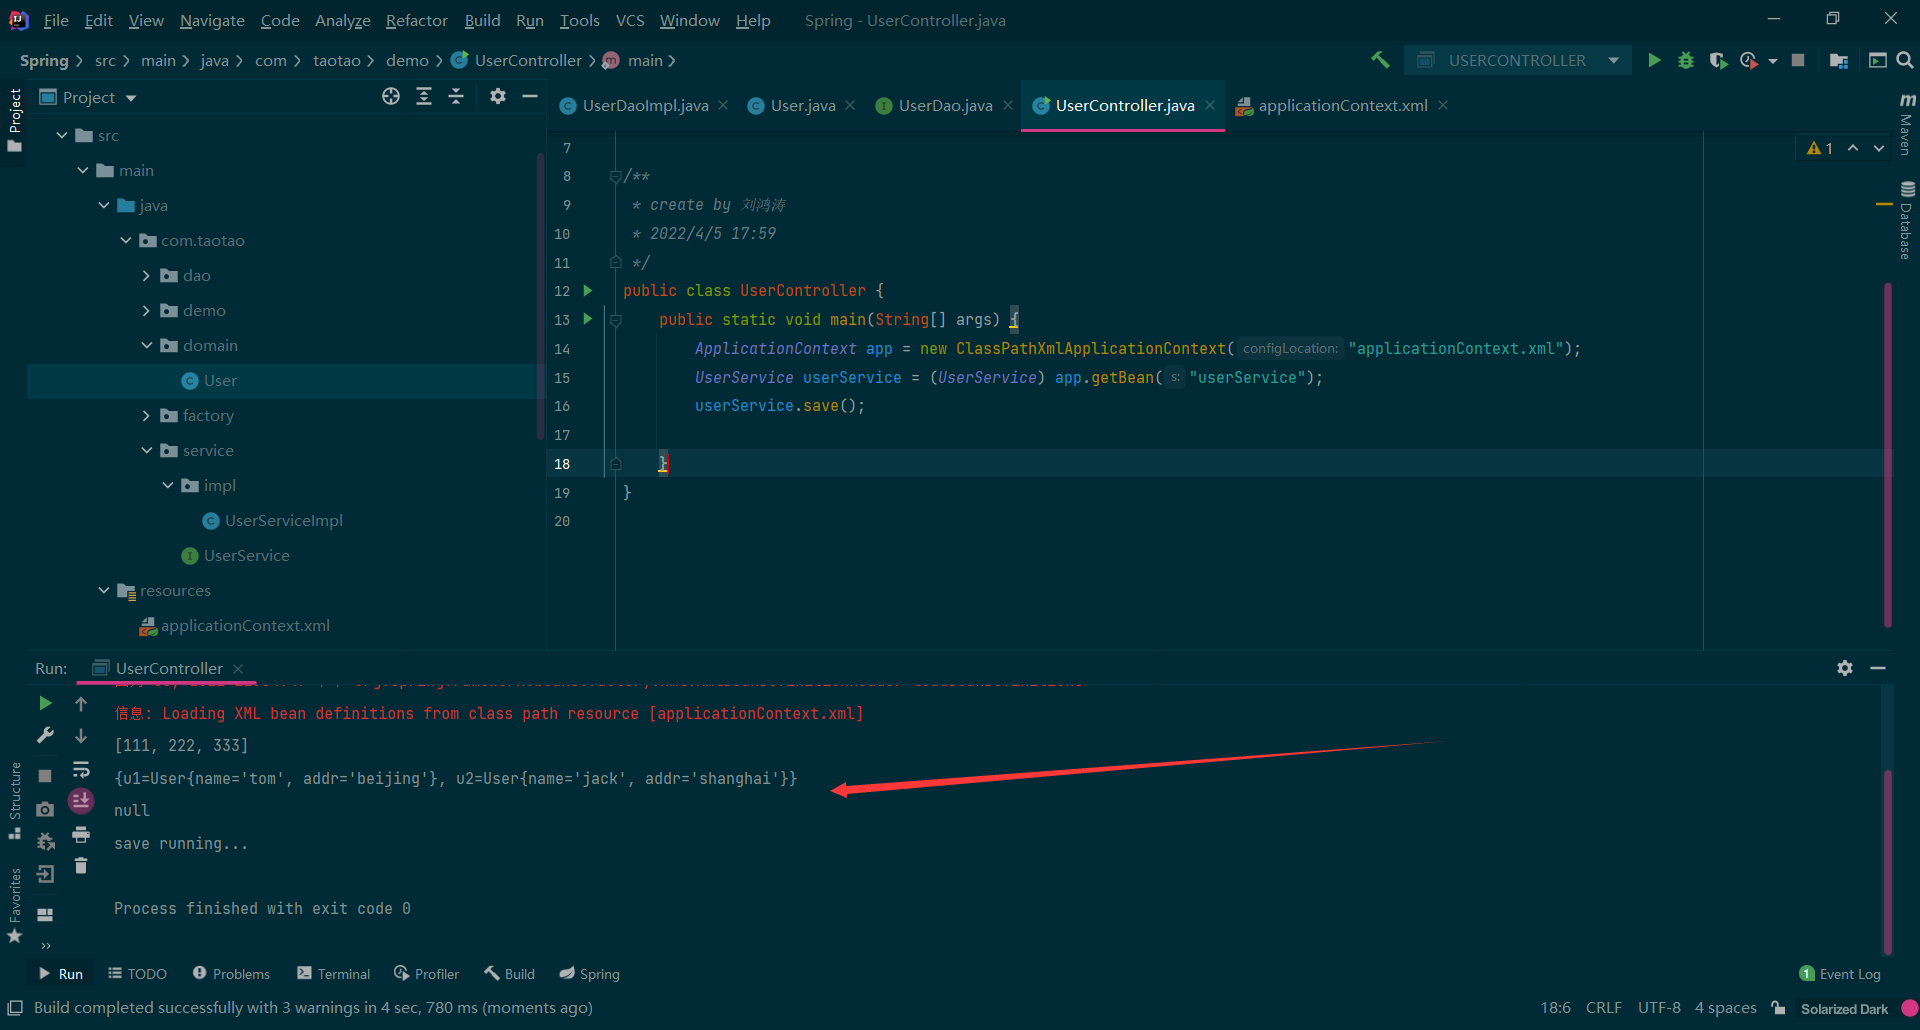Change CRLF line separator
Viewport: 1920px width, 1030px height.
coord(1603,1008)
